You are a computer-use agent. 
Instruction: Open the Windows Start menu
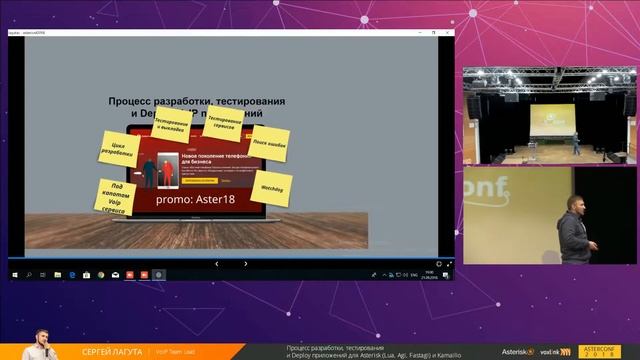[x=15, y=275]
